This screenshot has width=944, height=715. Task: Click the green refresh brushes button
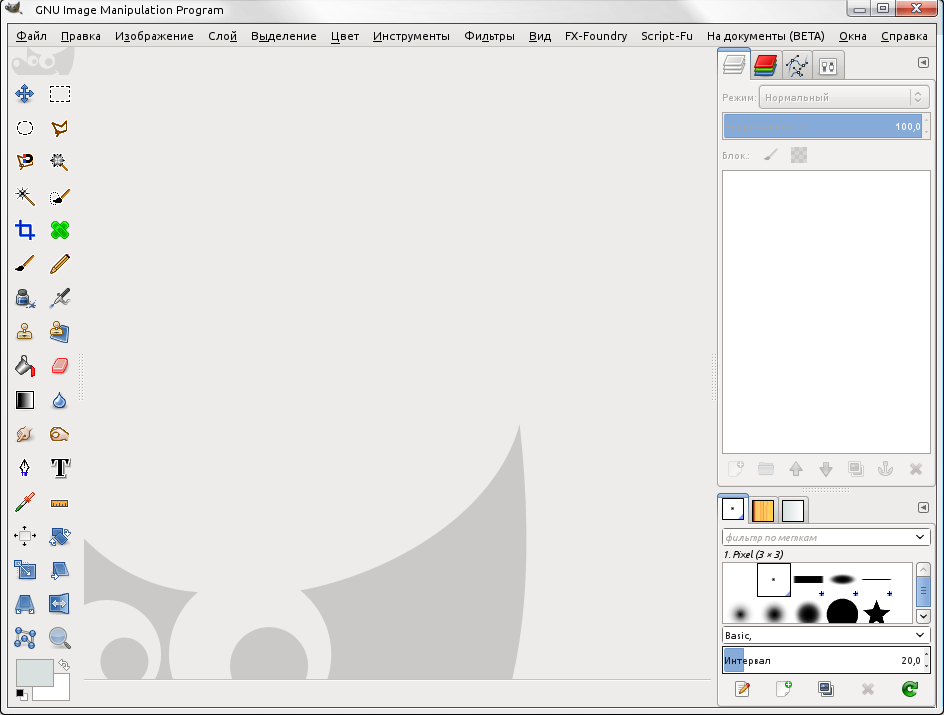910,689
